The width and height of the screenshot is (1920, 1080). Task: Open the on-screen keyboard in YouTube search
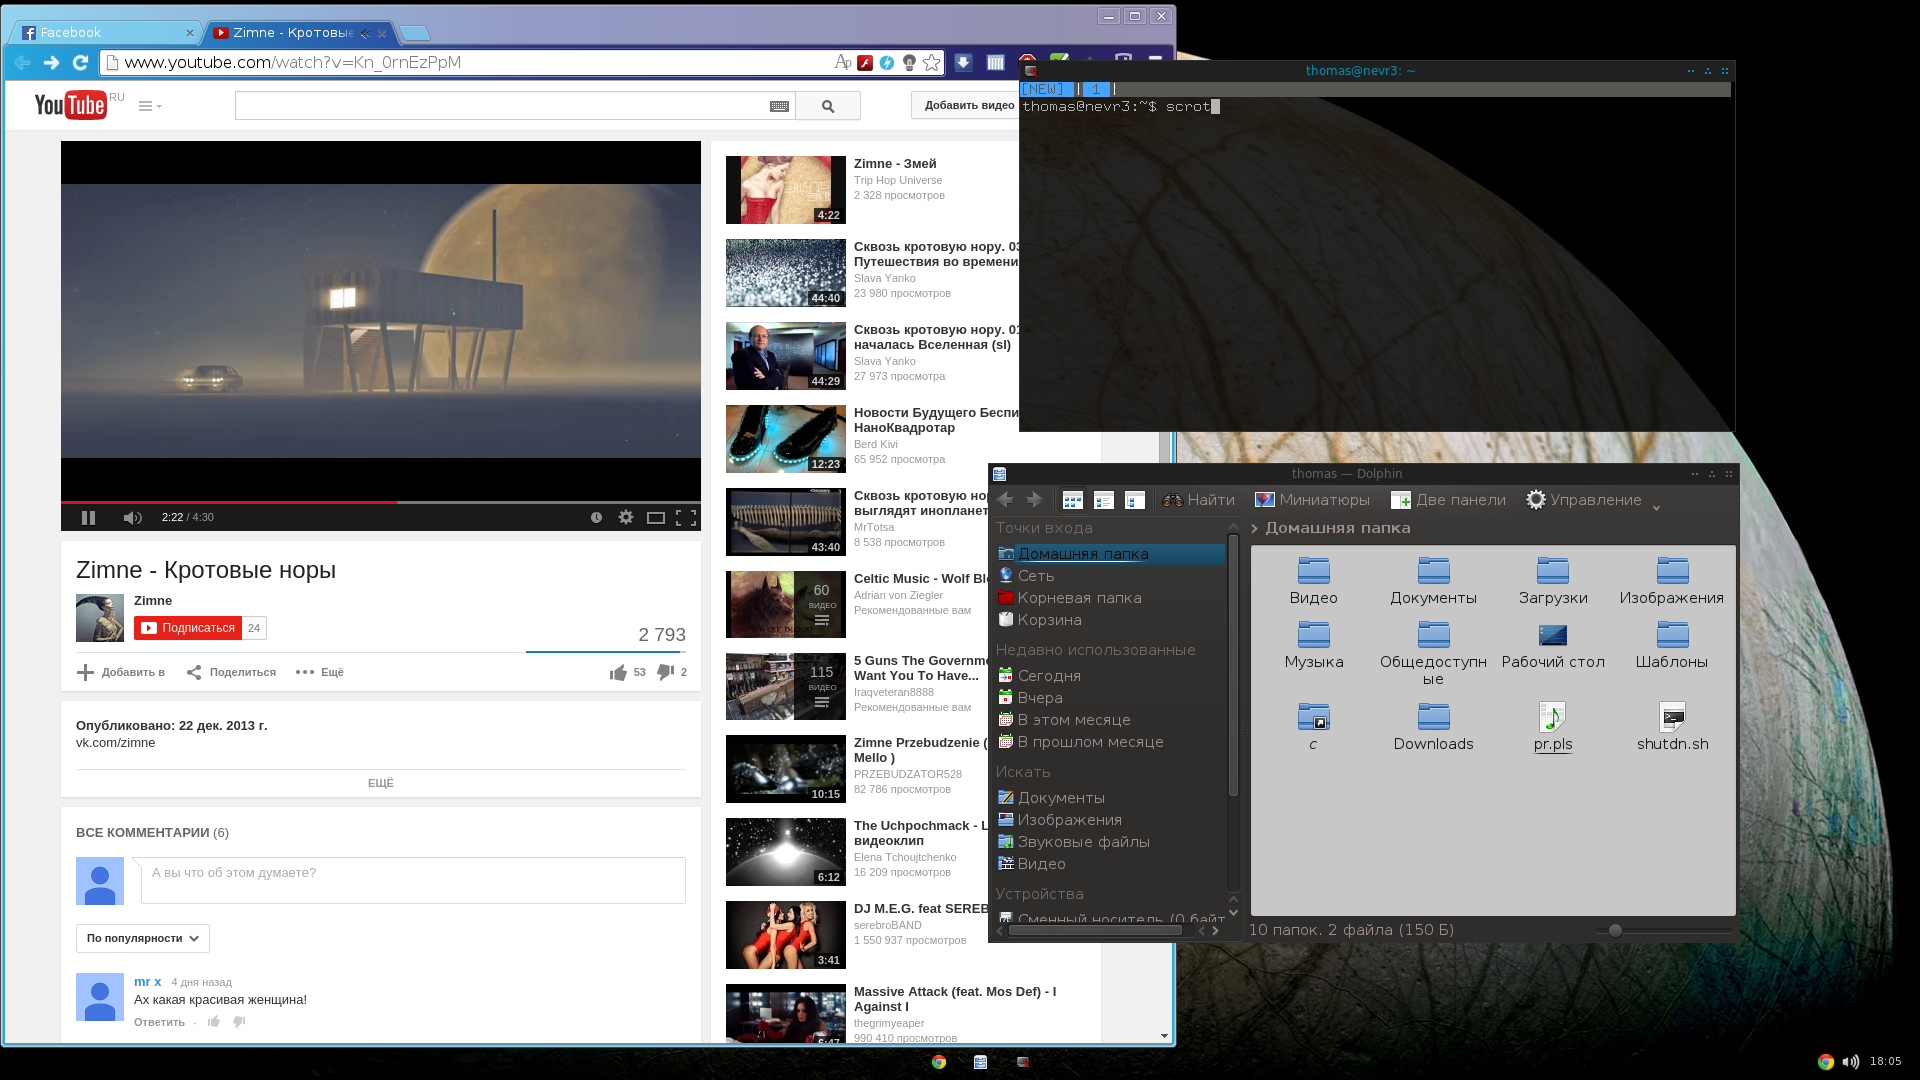(779, 106)
